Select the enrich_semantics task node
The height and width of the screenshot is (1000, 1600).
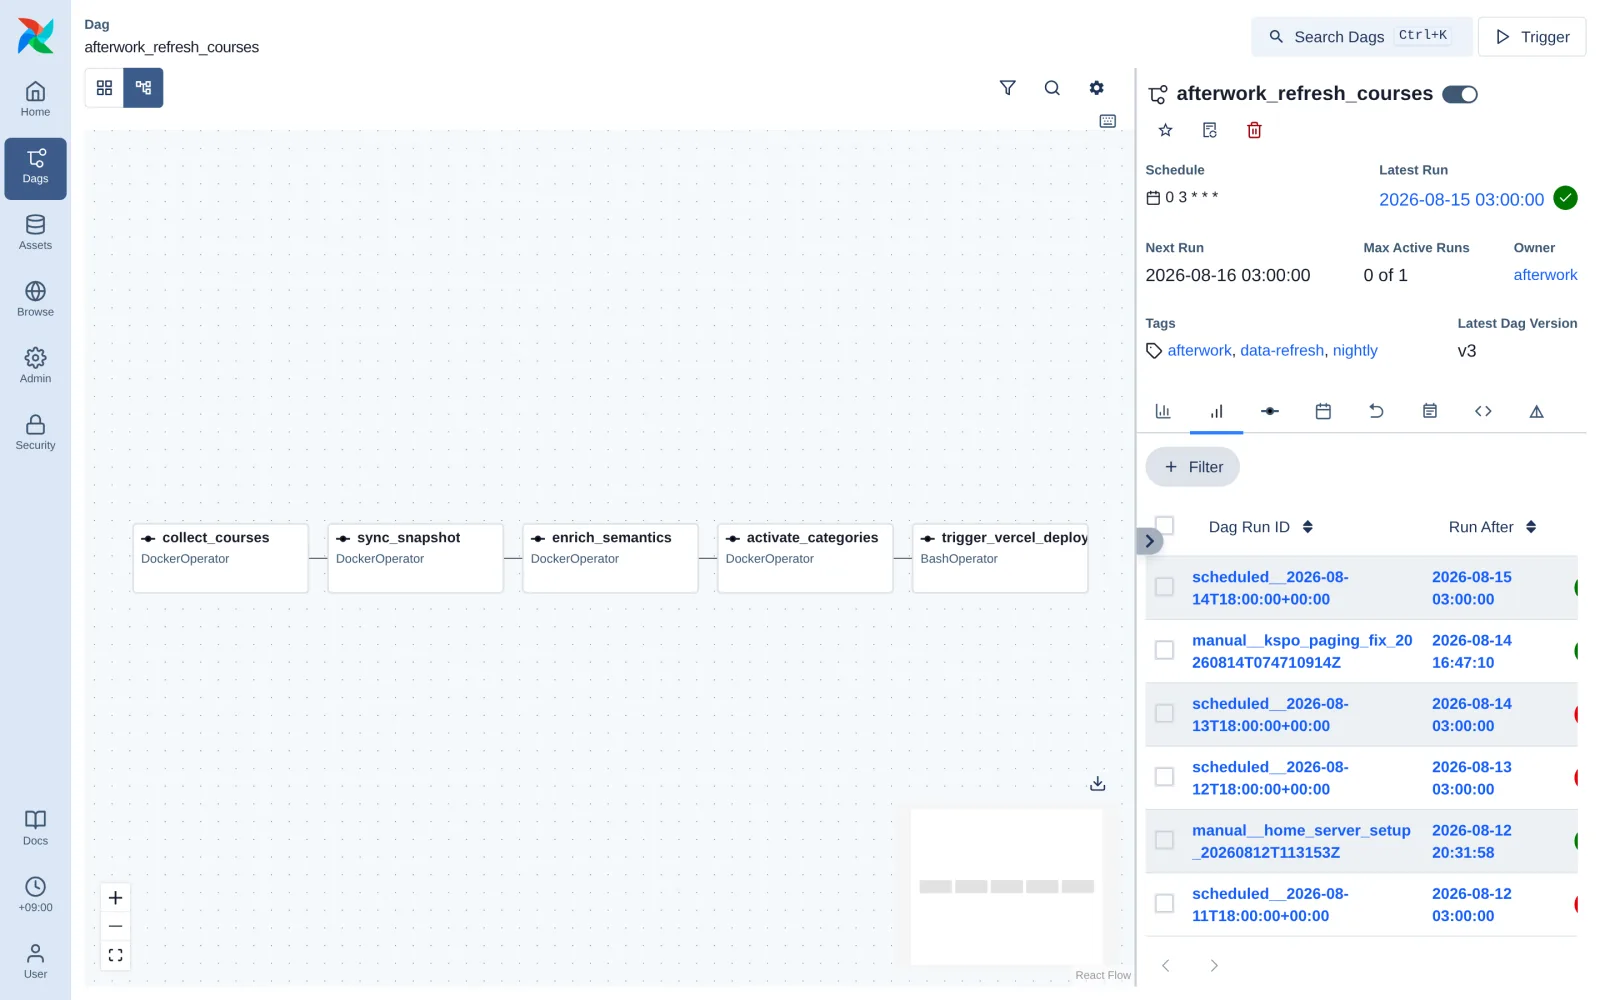[x=610, y=558]
